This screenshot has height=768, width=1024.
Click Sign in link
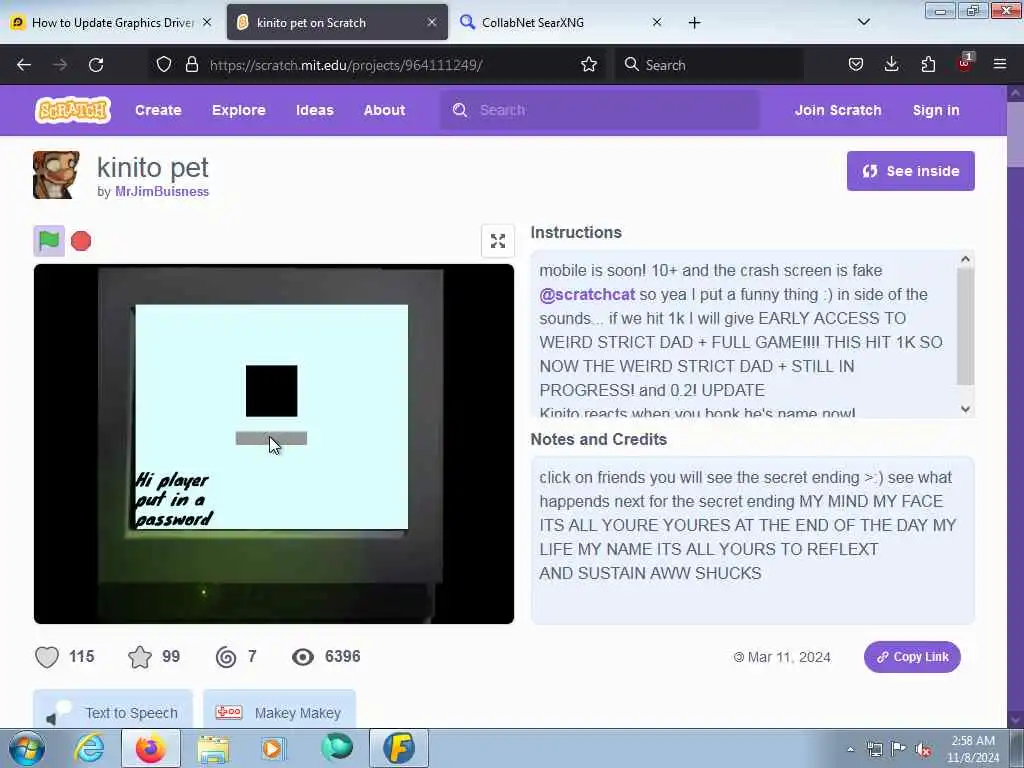click(x=936, y=110)
